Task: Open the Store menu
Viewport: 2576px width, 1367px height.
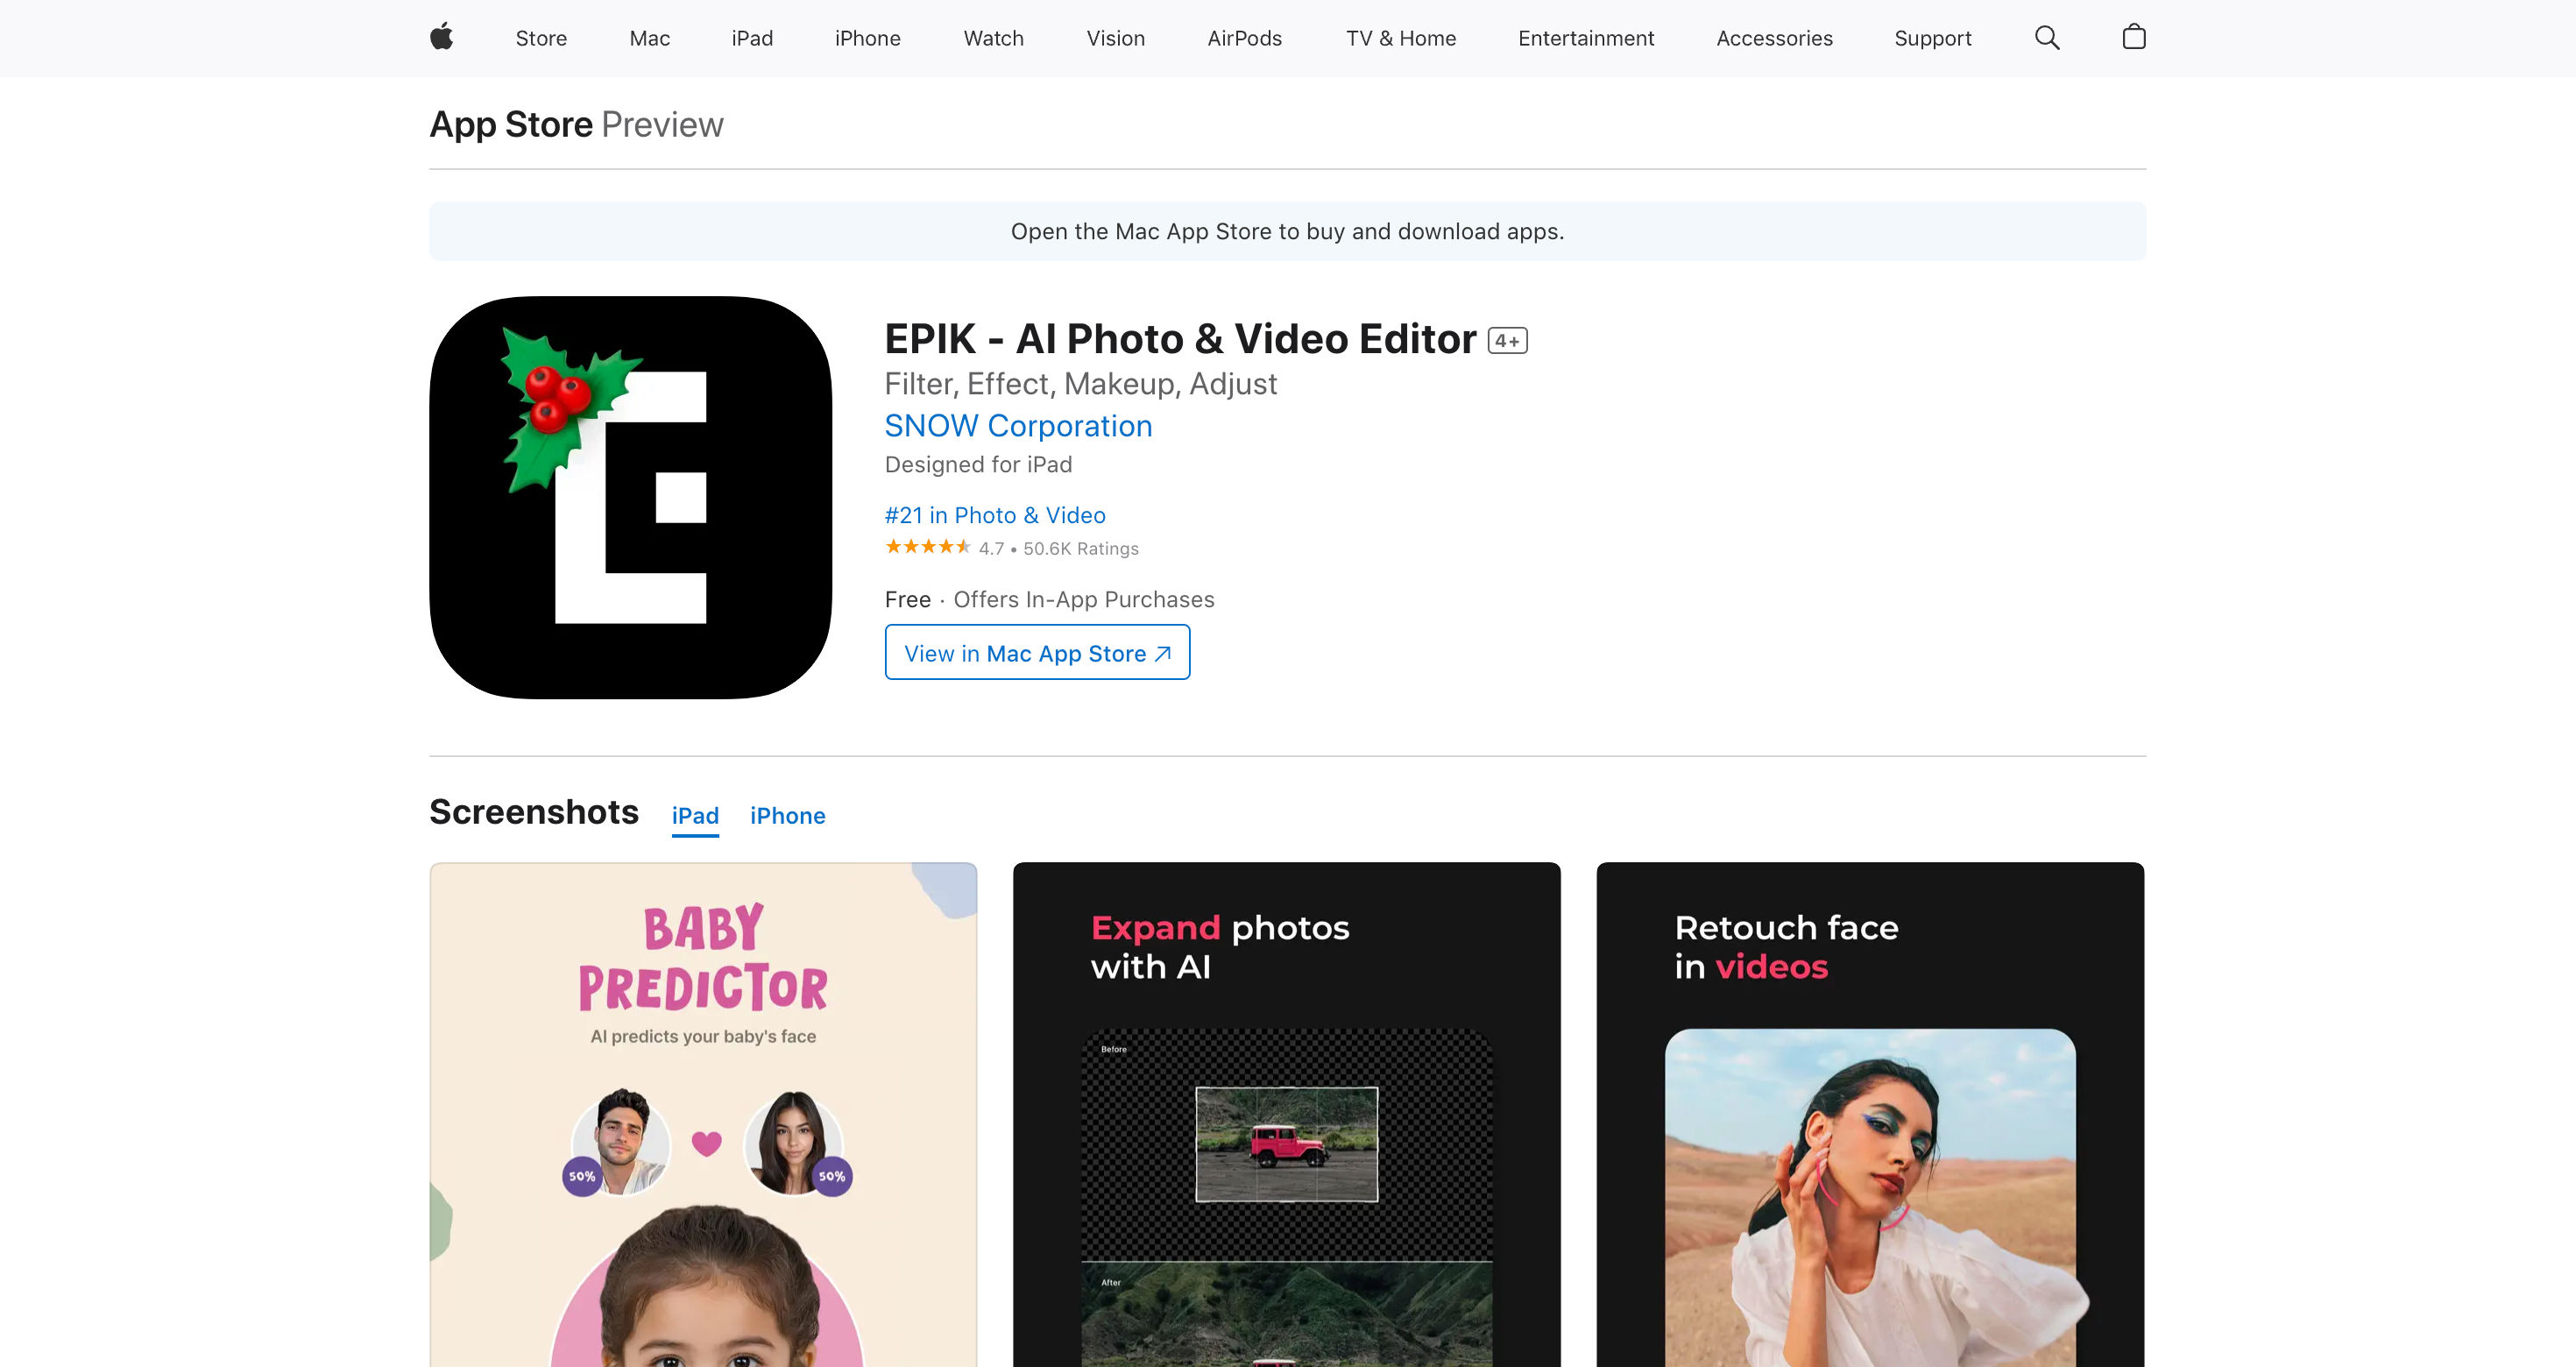Action: pyautogui.click(x=541, y=38)
